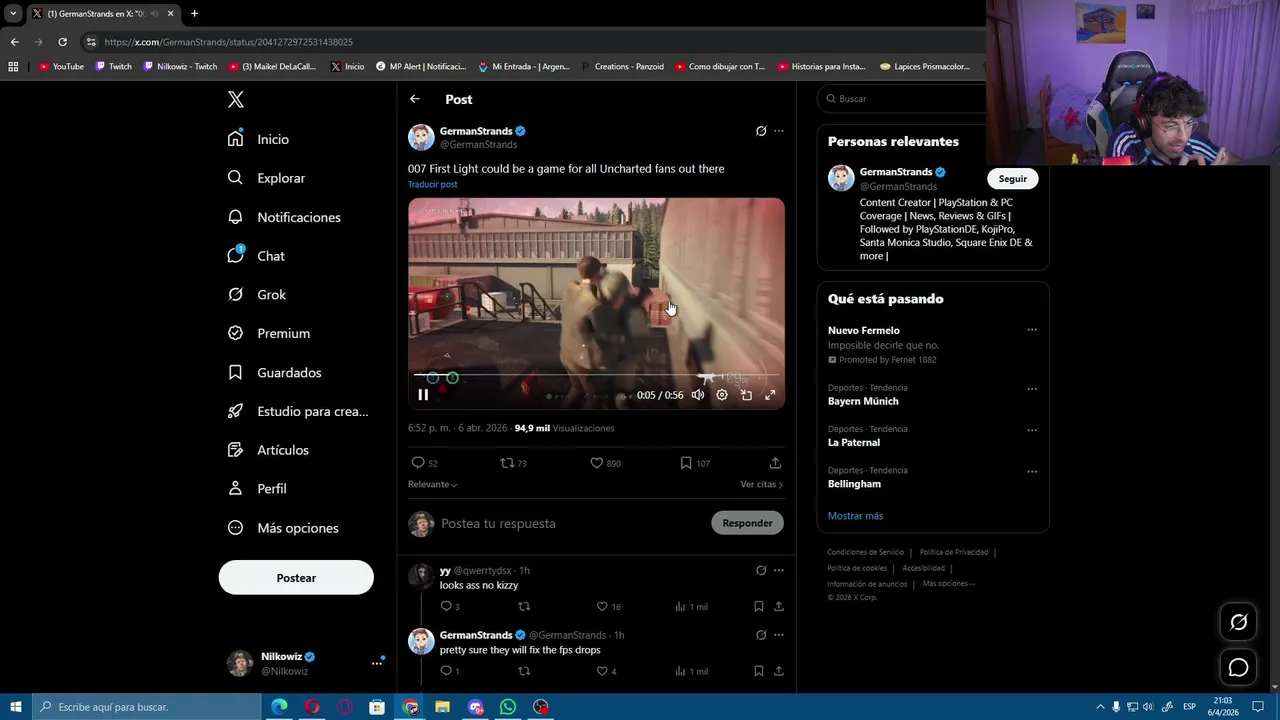Go to Inicio in sidebar
This screenshot has width=1280, height=720.
tap(258, 139)
